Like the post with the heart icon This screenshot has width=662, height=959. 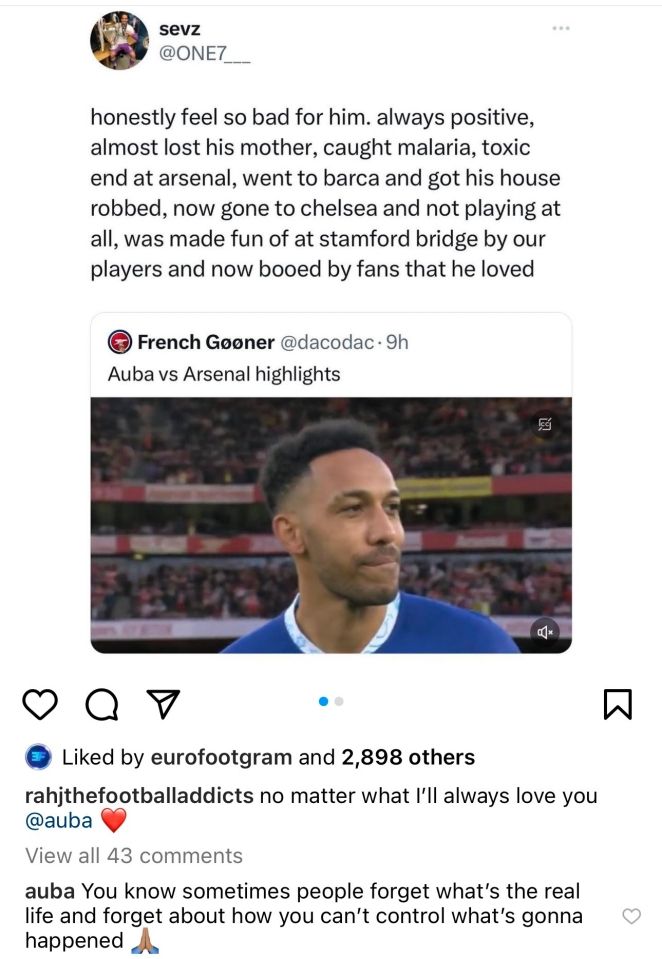(40, 705)
